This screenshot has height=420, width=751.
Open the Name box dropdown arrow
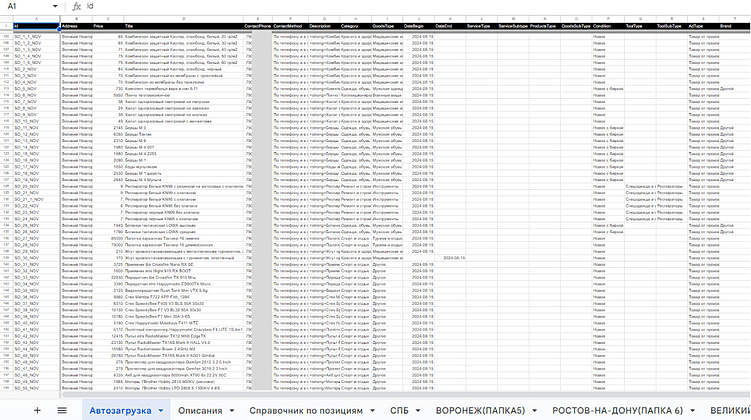point(55,6)
